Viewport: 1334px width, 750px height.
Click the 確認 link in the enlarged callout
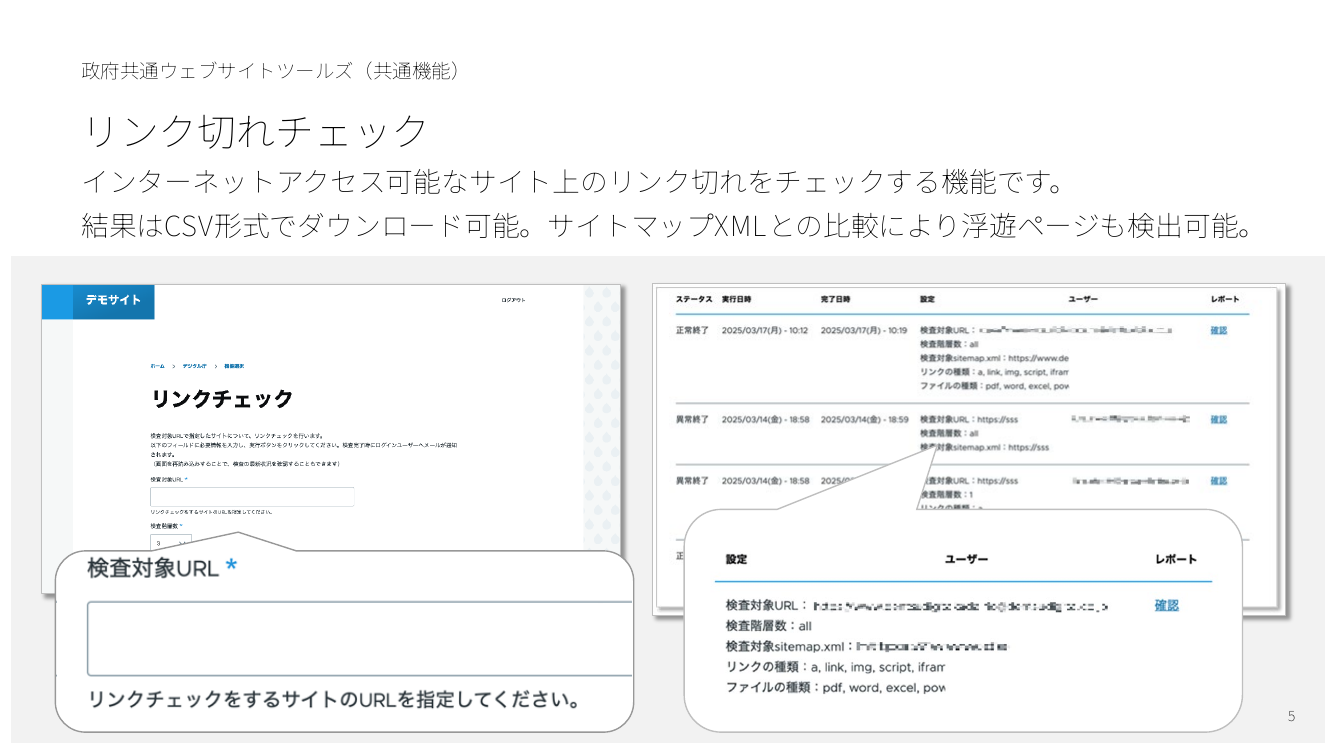pyautogui.click(x=1167, y=605)
